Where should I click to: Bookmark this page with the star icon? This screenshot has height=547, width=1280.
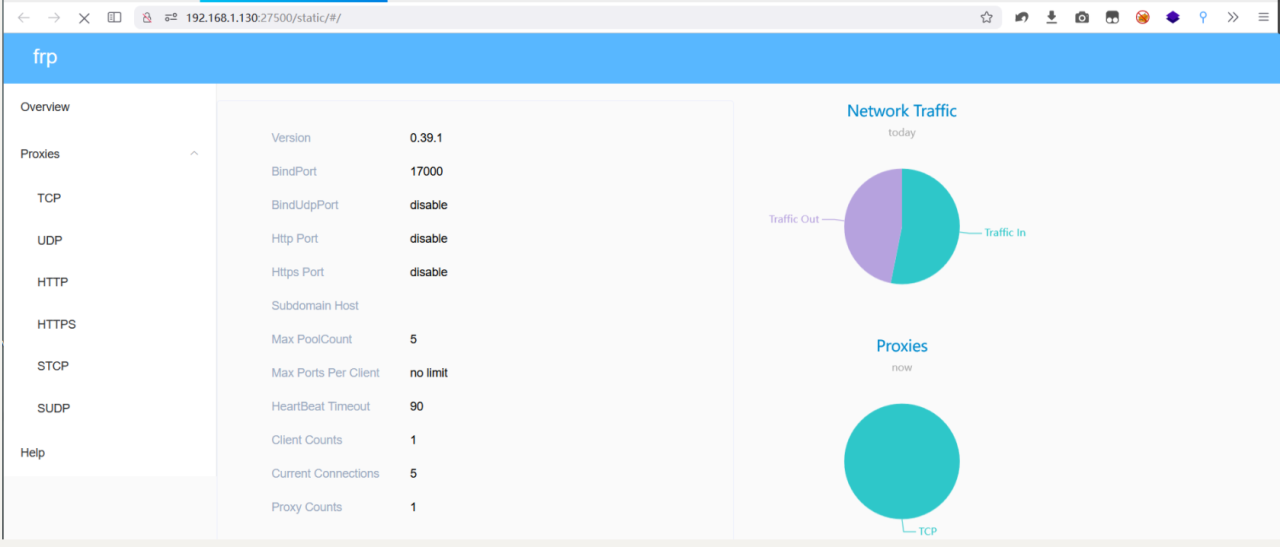[987, 17]
